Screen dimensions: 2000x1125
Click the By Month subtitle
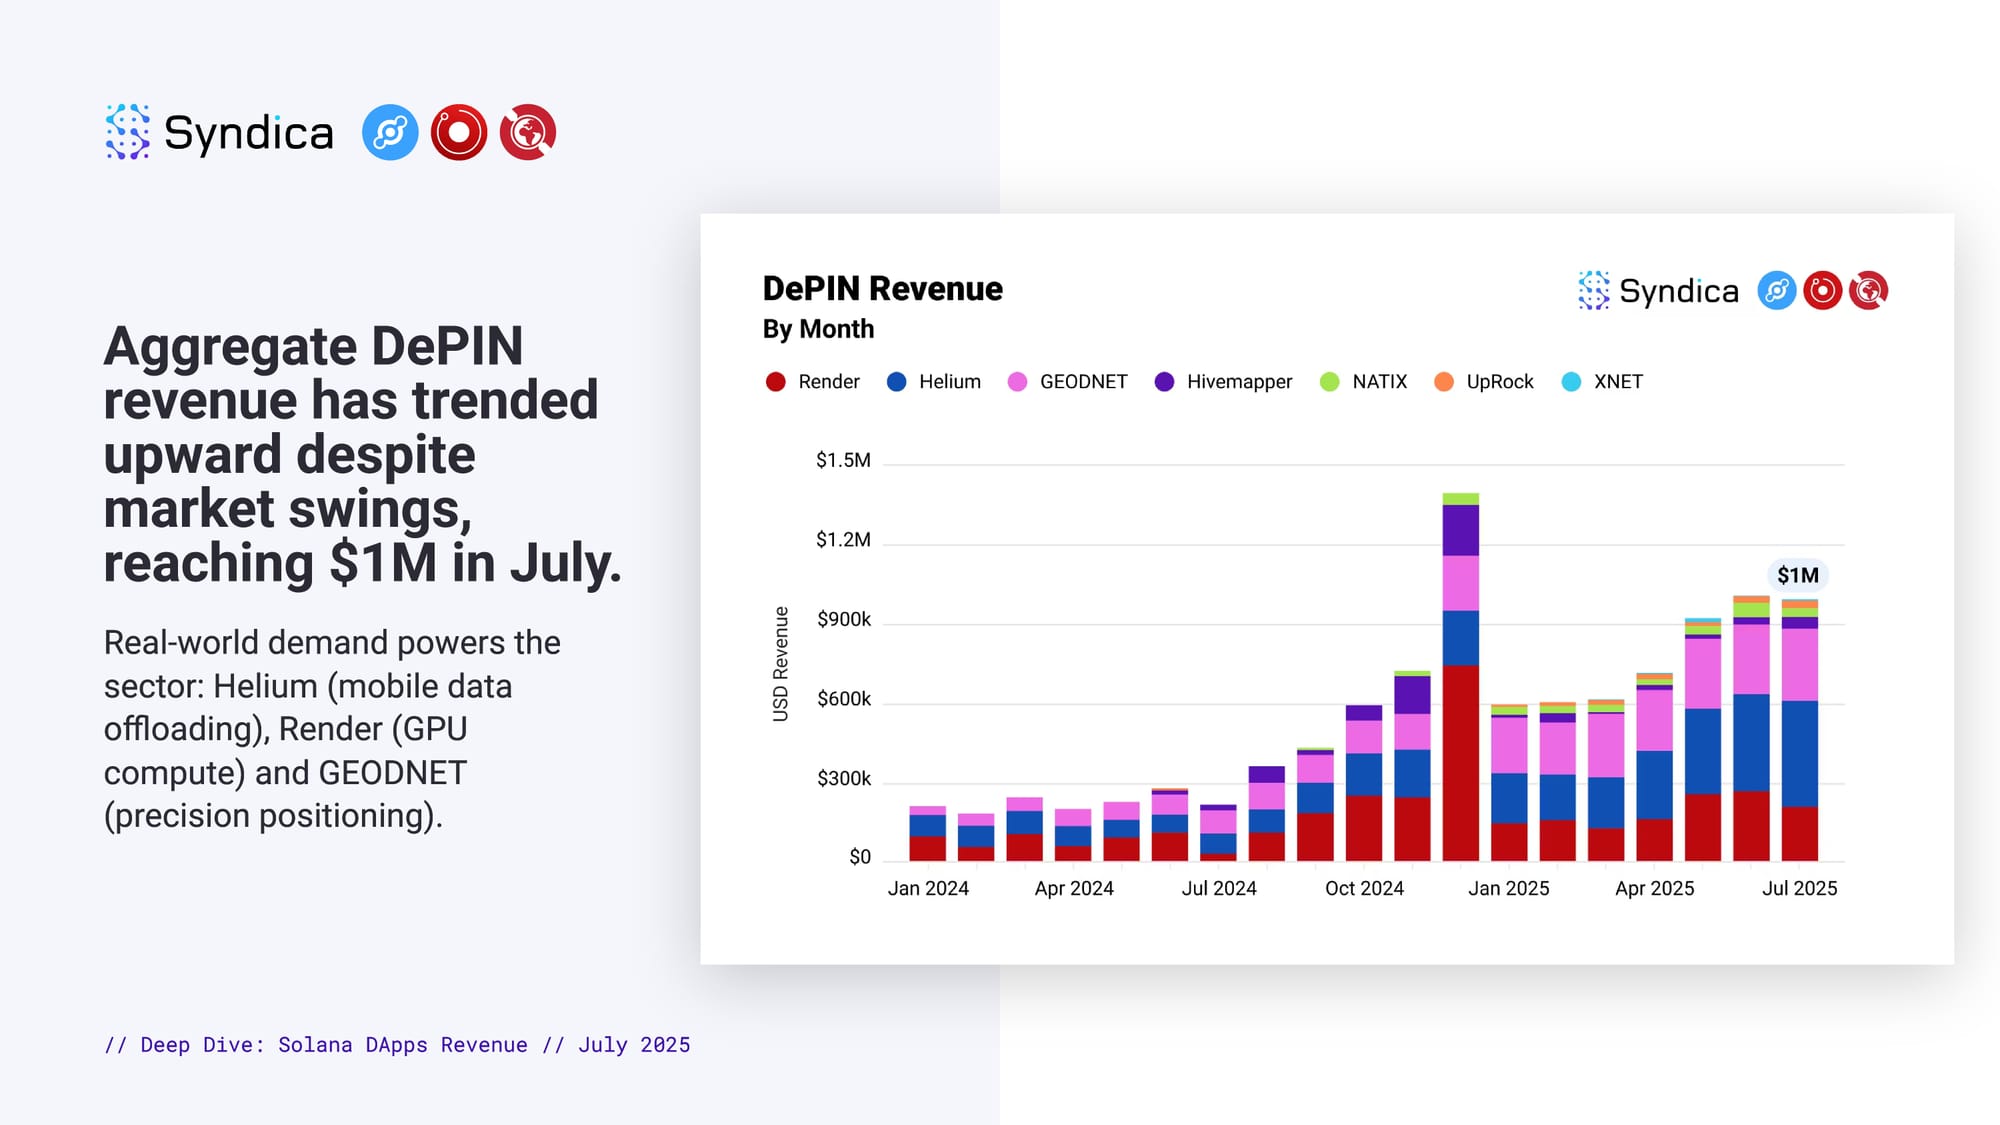point(818,329)
